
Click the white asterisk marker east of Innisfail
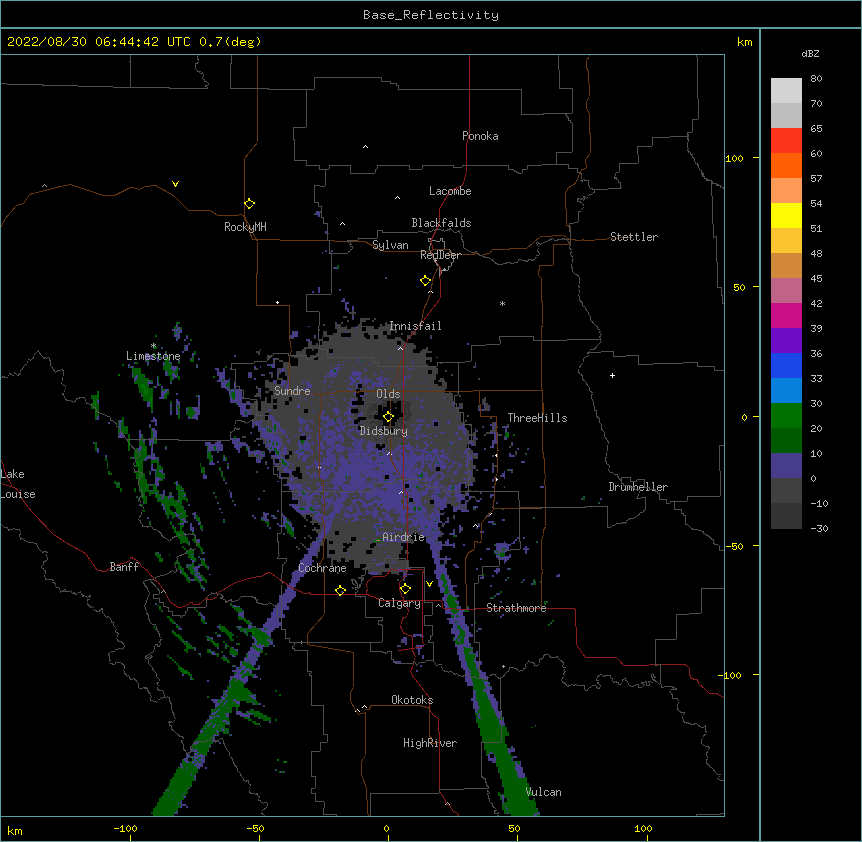502,303
